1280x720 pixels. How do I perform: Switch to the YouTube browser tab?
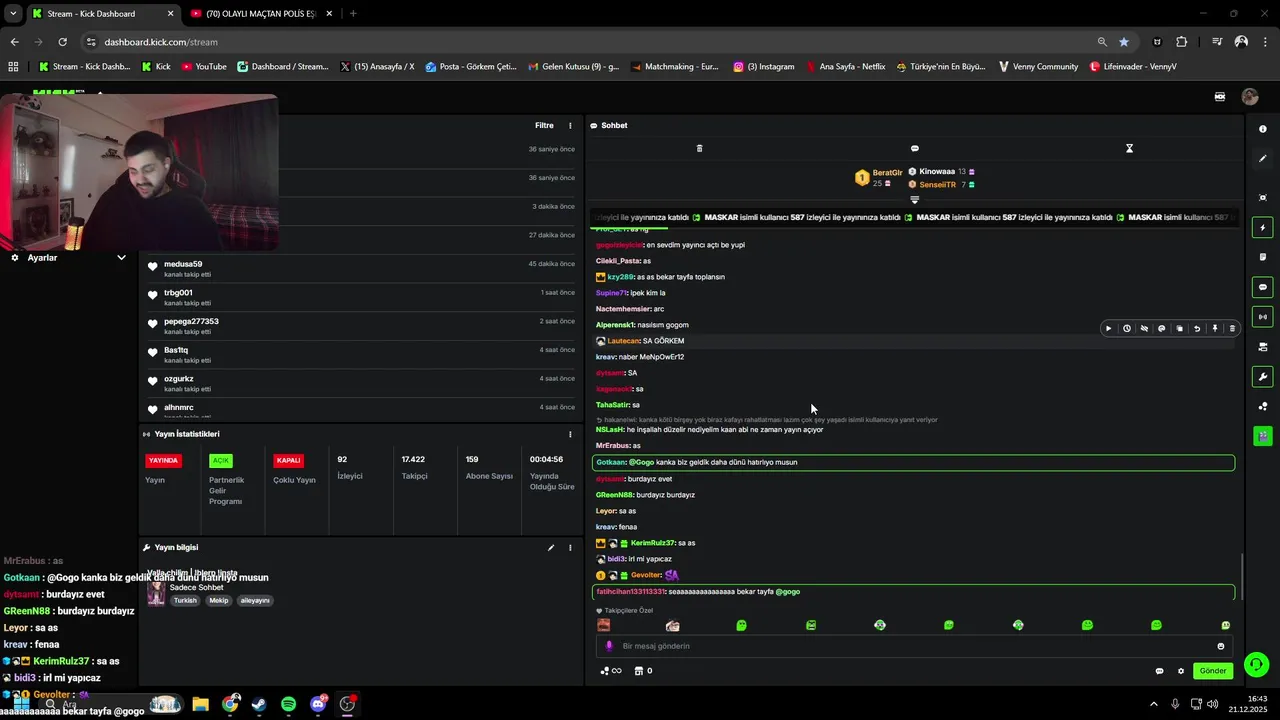click(262, 14)
